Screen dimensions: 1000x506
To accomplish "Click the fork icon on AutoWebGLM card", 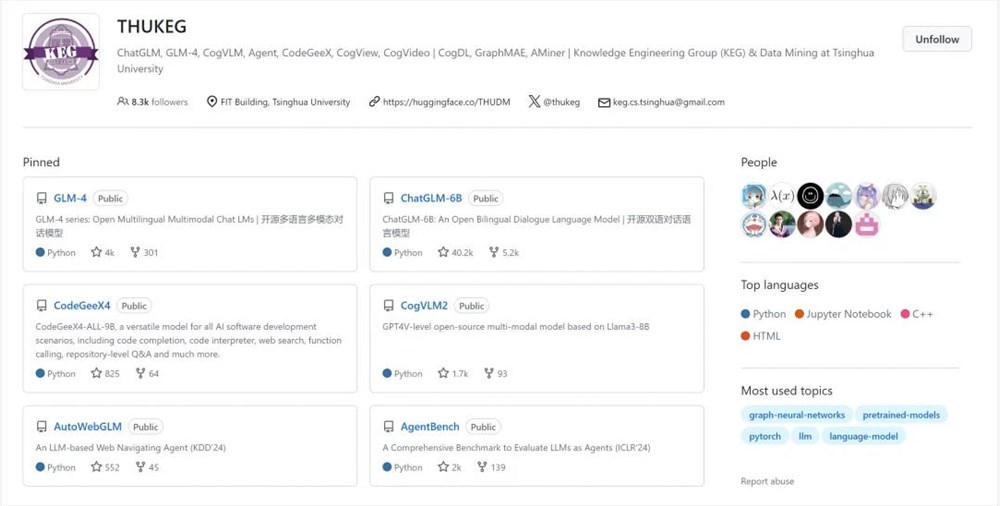I will pyautogui.click(x=141, y=467).
